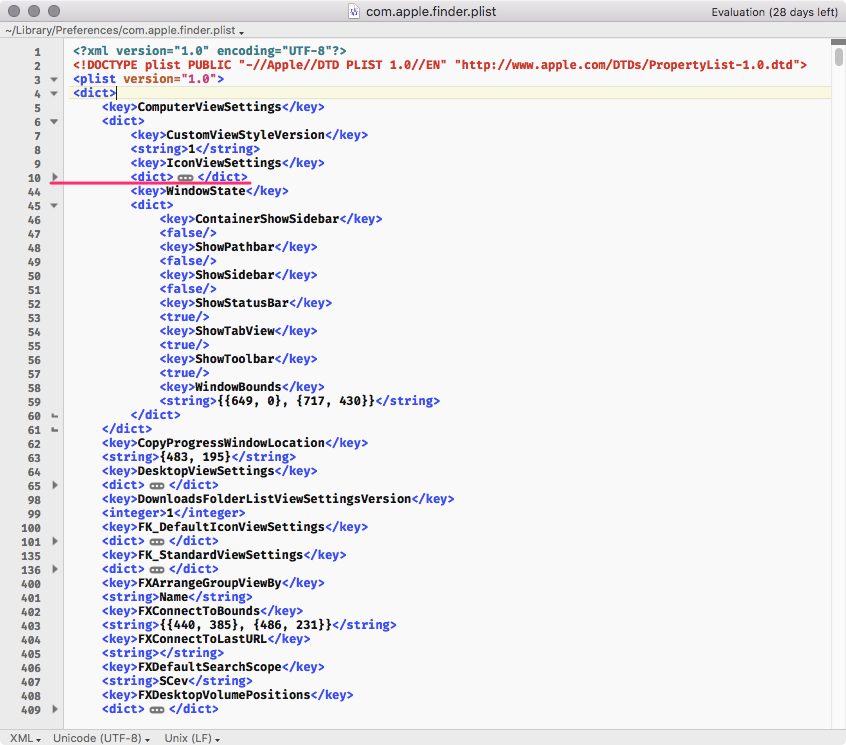Viewport: 846px width, 745px height.
Task: Expand the FXDesktopVolumePositions dict at line 409
Action: [x=54, y=709]
